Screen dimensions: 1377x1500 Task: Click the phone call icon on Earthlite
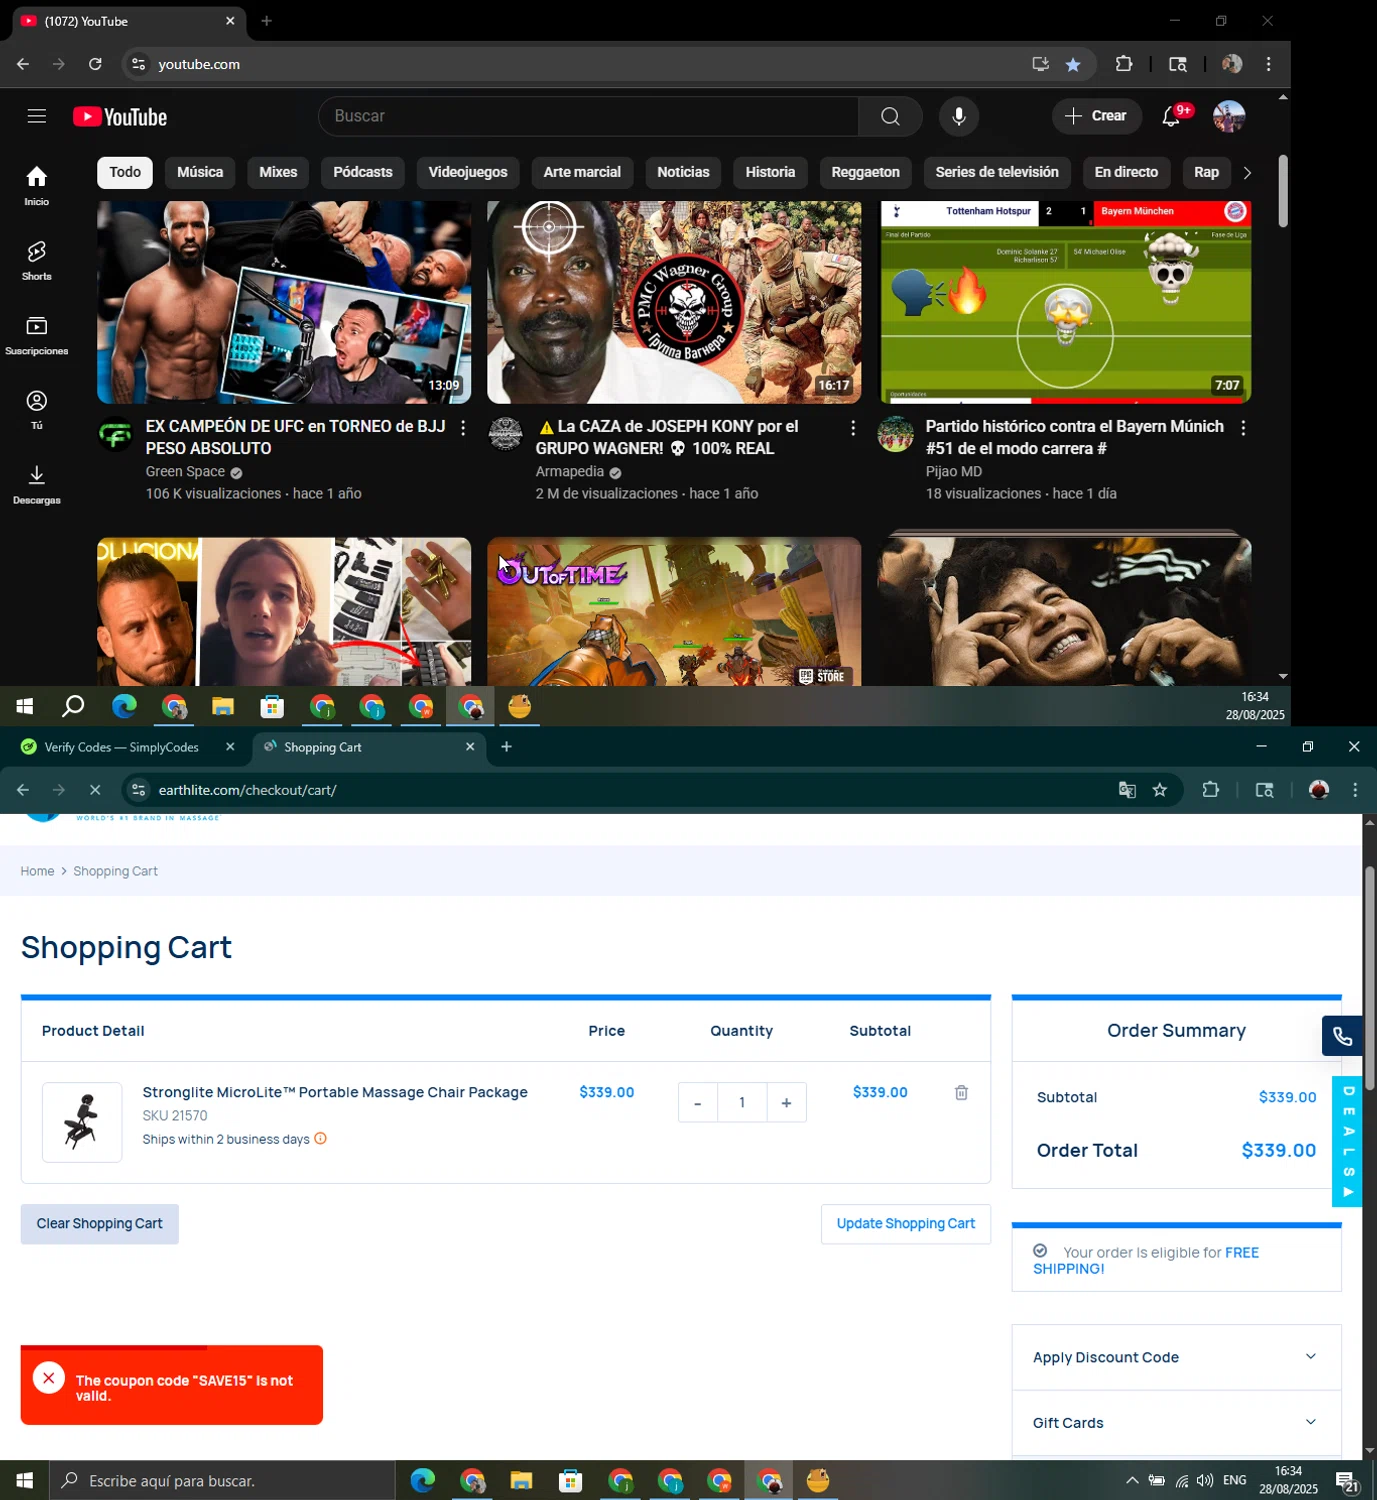coord(1342,1037)
